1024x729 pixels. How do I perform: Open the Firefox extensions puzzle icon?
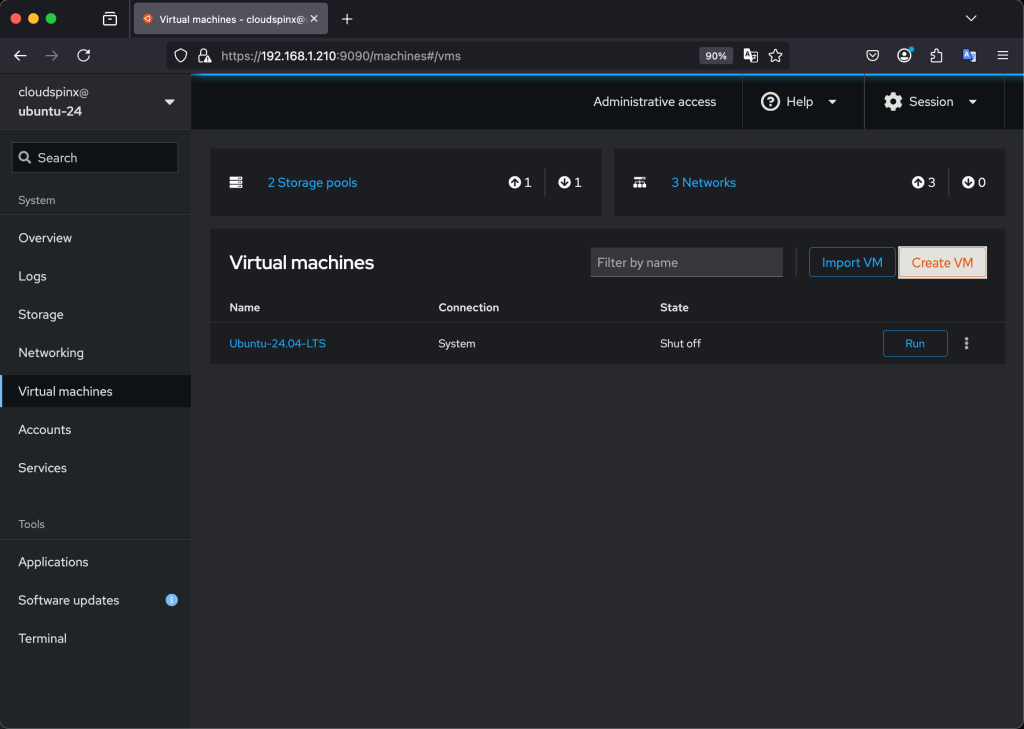936,56
